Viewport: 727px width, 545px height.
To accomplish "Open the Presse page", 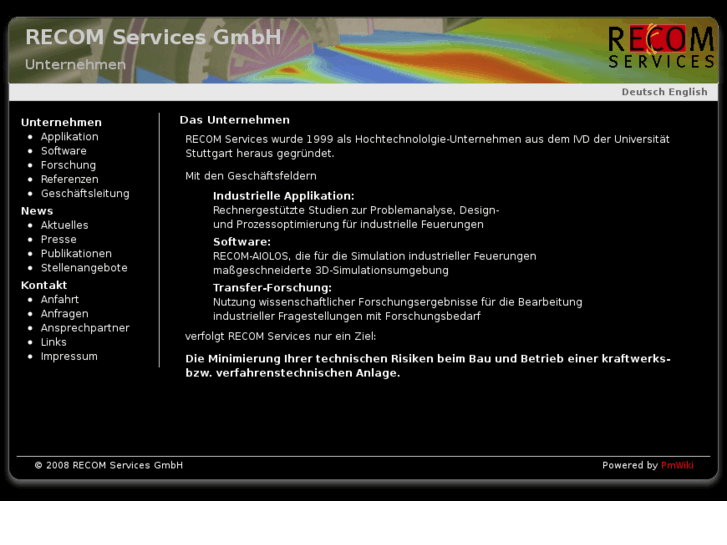I will 58,239.
